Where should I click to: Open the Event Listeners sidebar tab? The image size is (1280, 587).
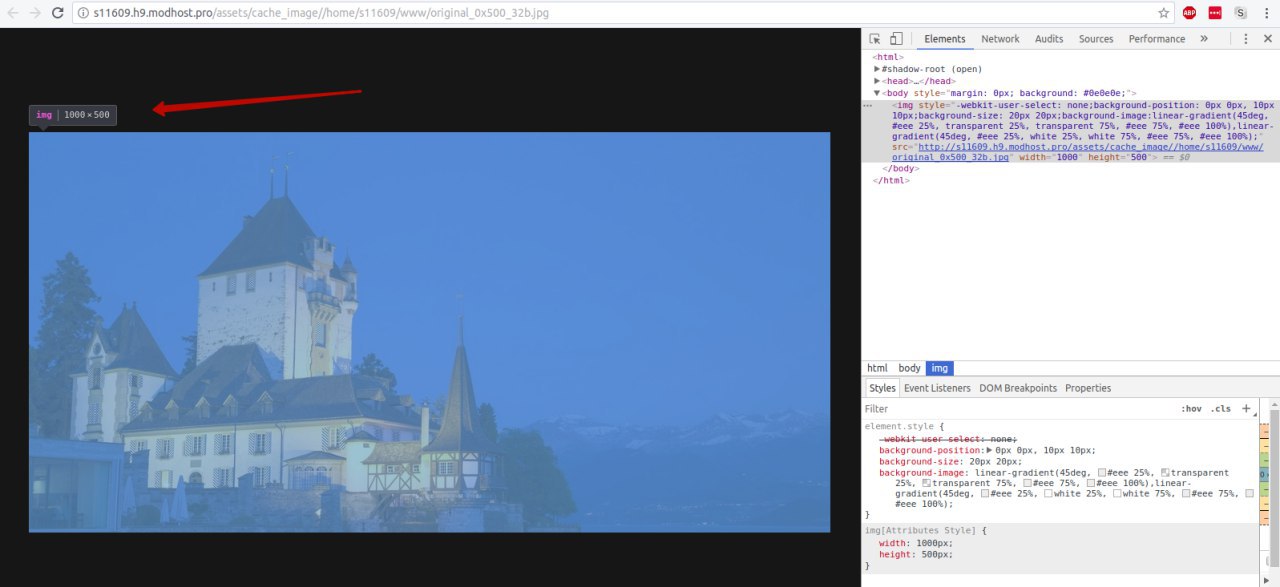937,388
